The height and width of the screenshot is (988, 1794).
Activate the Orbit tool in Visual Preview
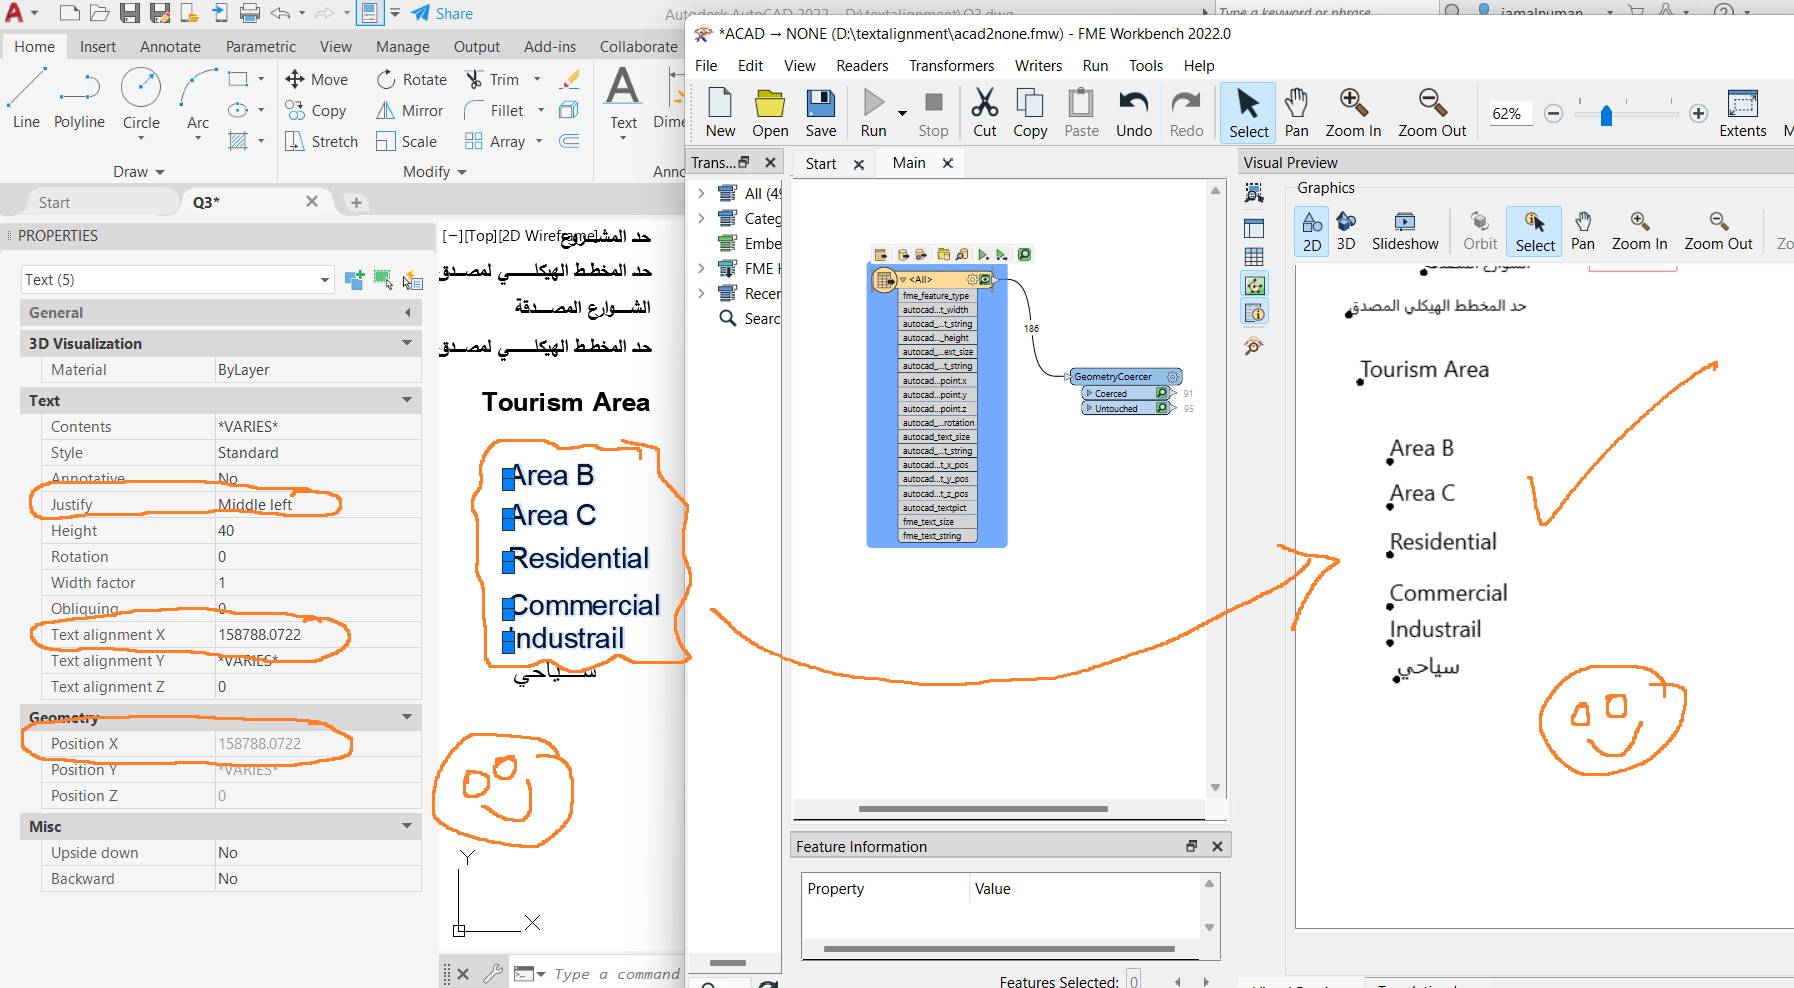(x=1479, y=229)
